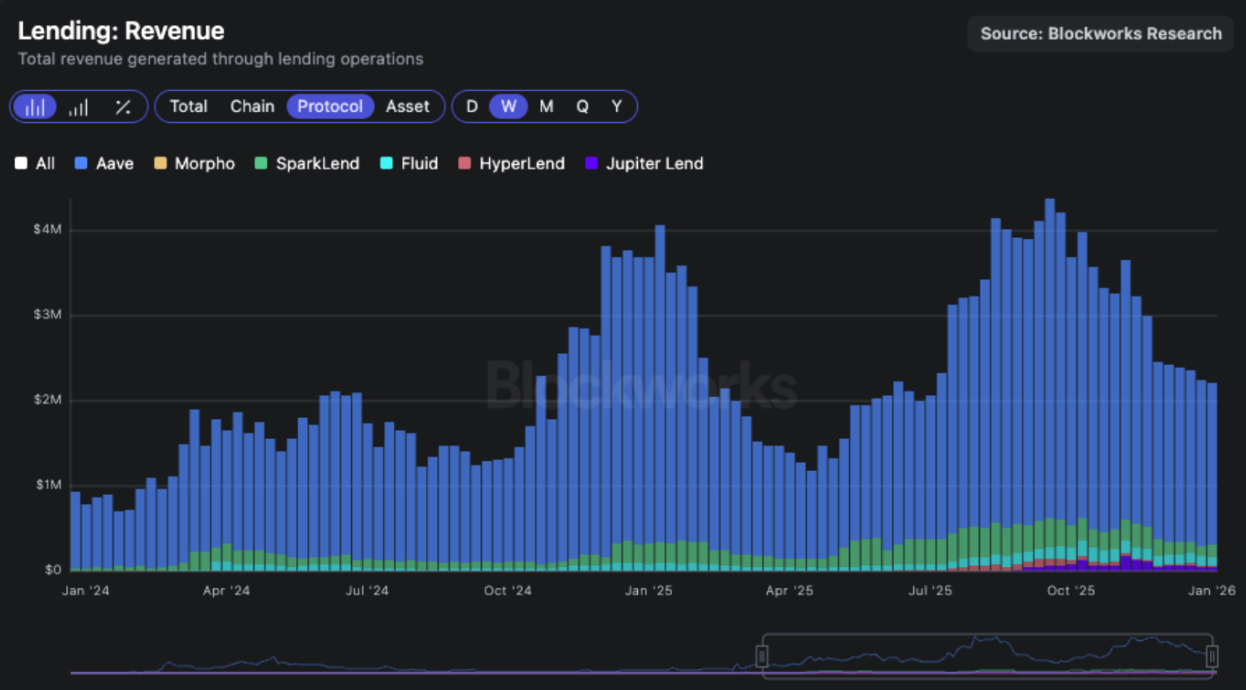Viewport: 1246px width, 690px height.
Task: Click the right handle of range slider
Action: pyautogui.click(x=1212, y=656)
